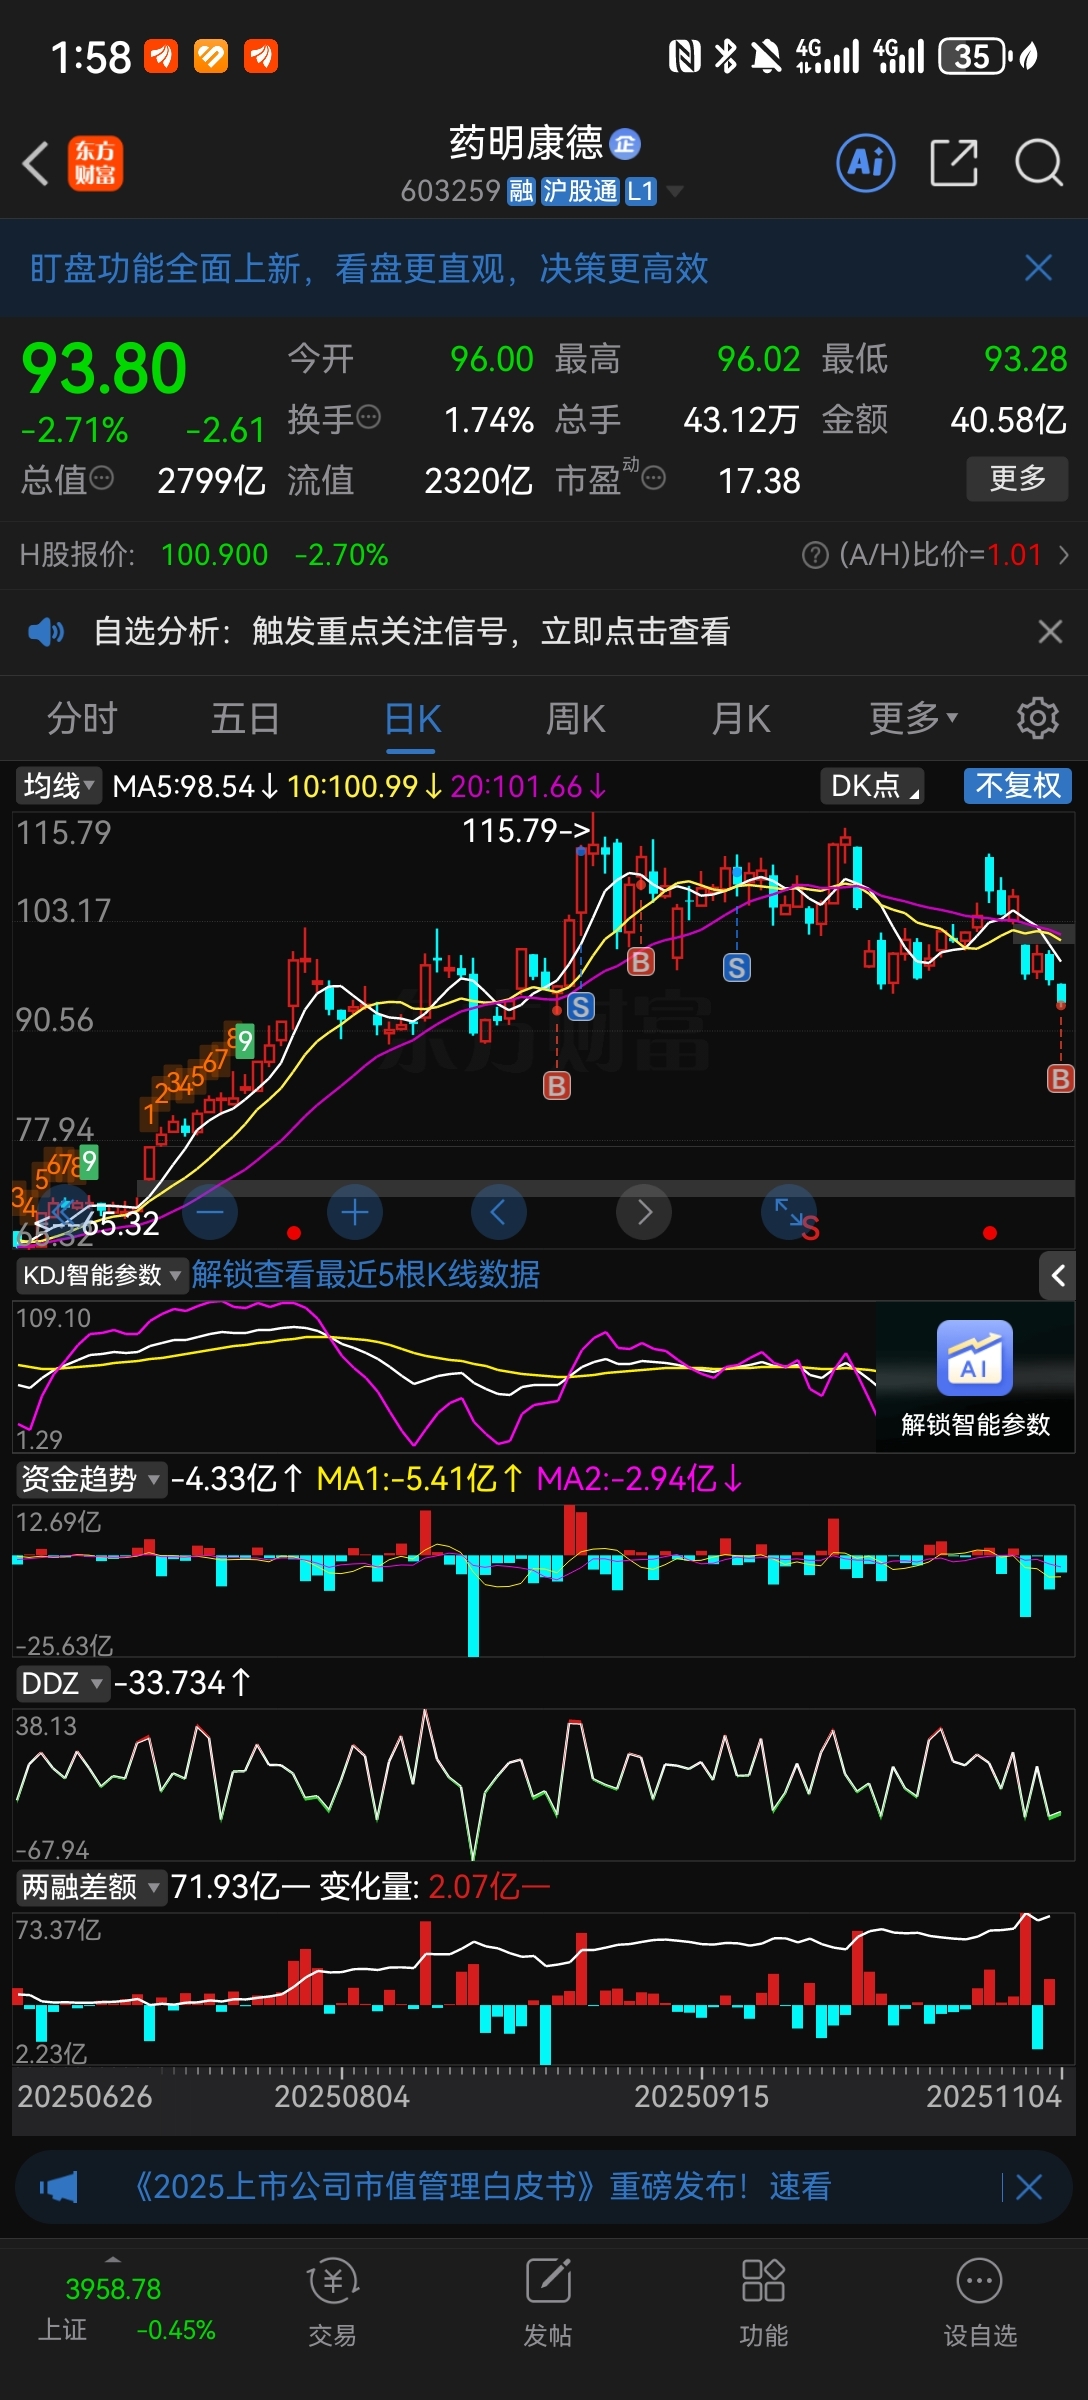Screen dimensions: 1088x2400
Task: Tap the B marker below the 115.79 peak
Action: pyautogui.click(x=640, y=962)
